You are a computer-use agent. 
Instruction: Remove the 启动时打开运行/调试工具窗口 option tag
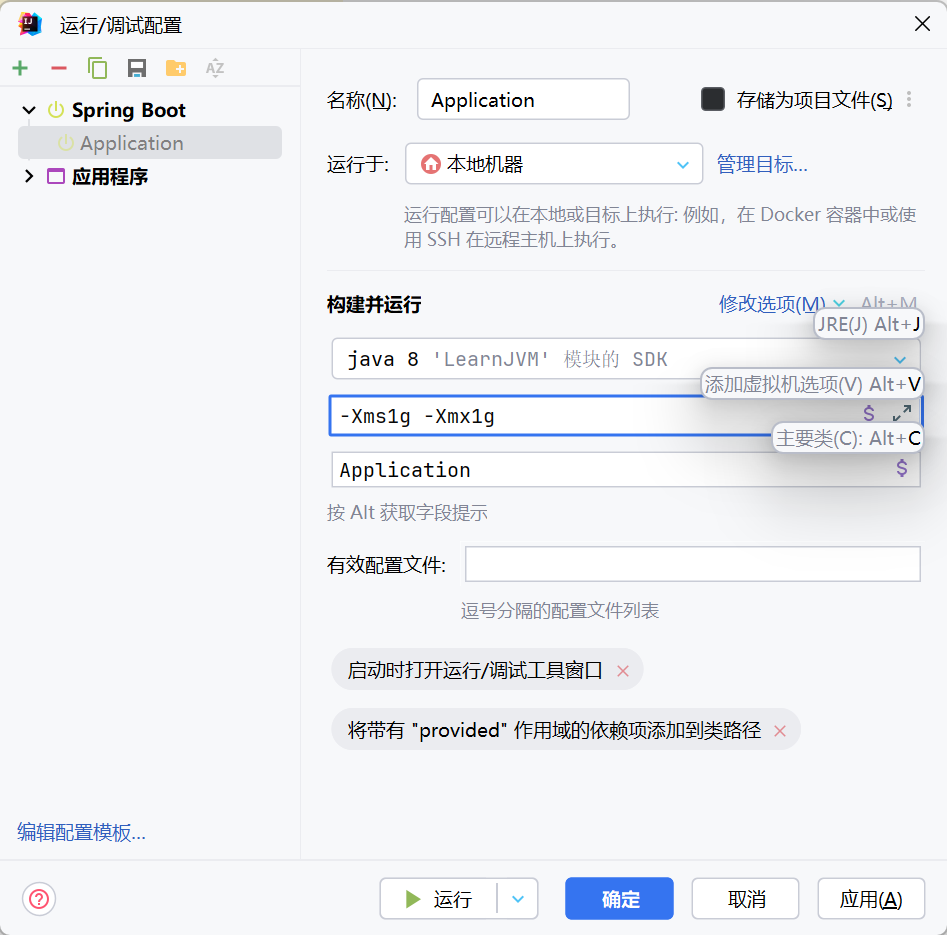[x=623, y=671]
